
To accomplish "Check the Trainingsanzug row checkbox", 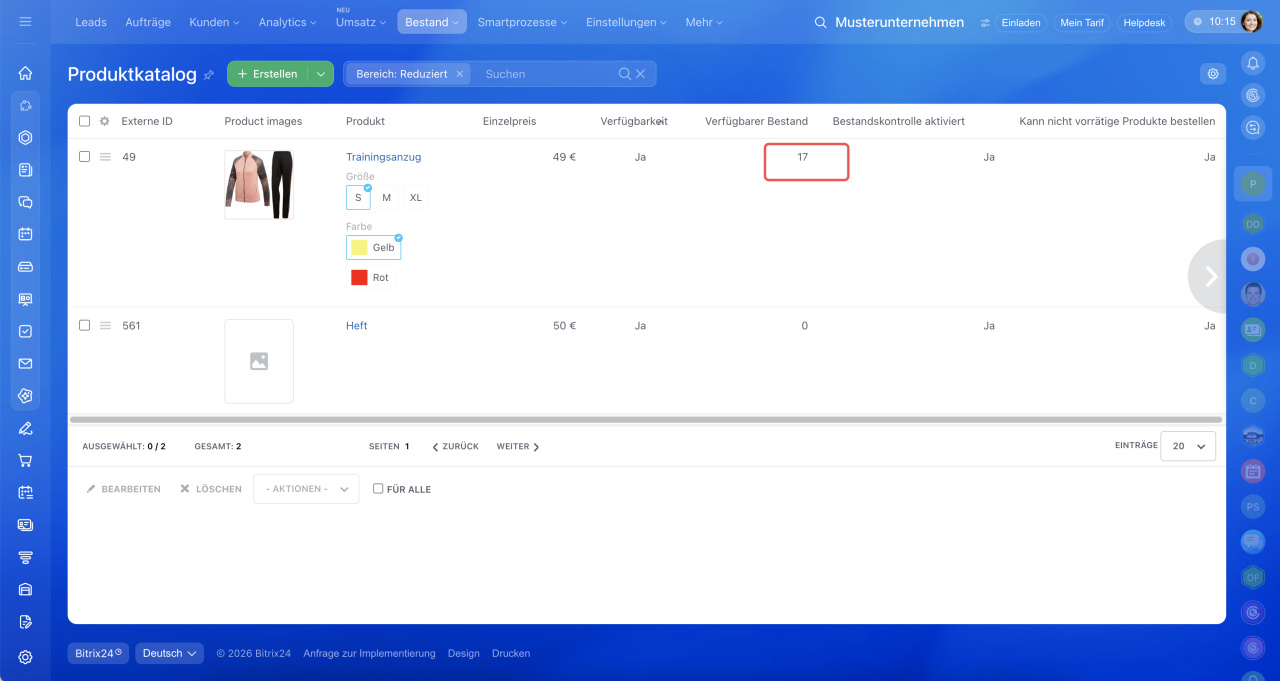I will tap(84, 157).
